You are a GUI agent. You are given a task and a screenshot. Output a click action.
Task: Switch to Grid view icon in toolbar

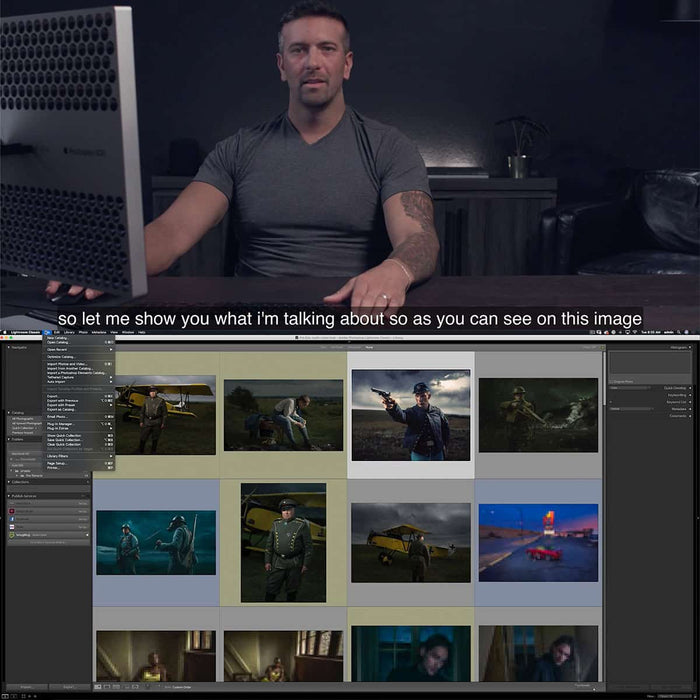[98, 687]
